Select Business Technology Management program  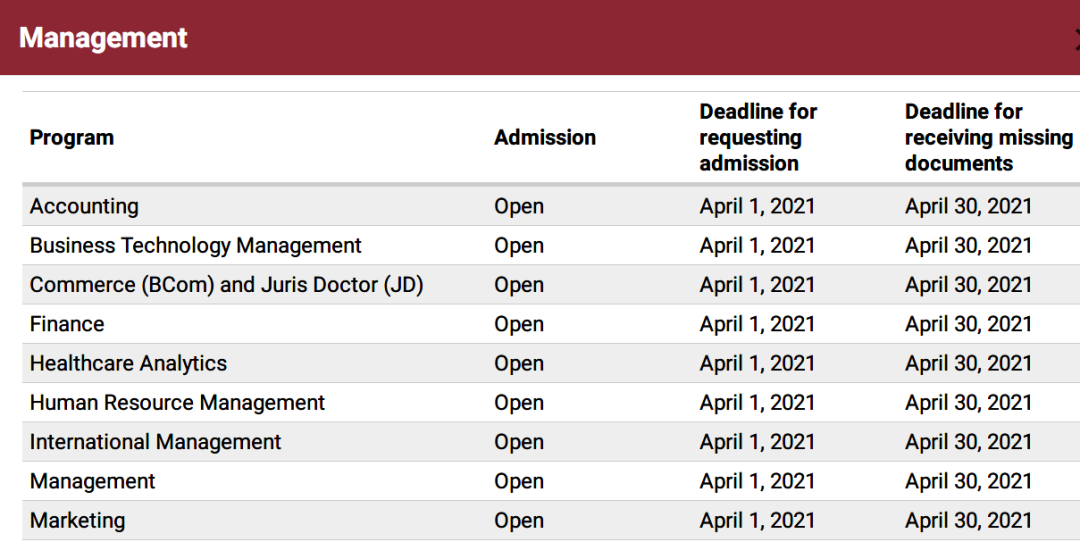196,246
